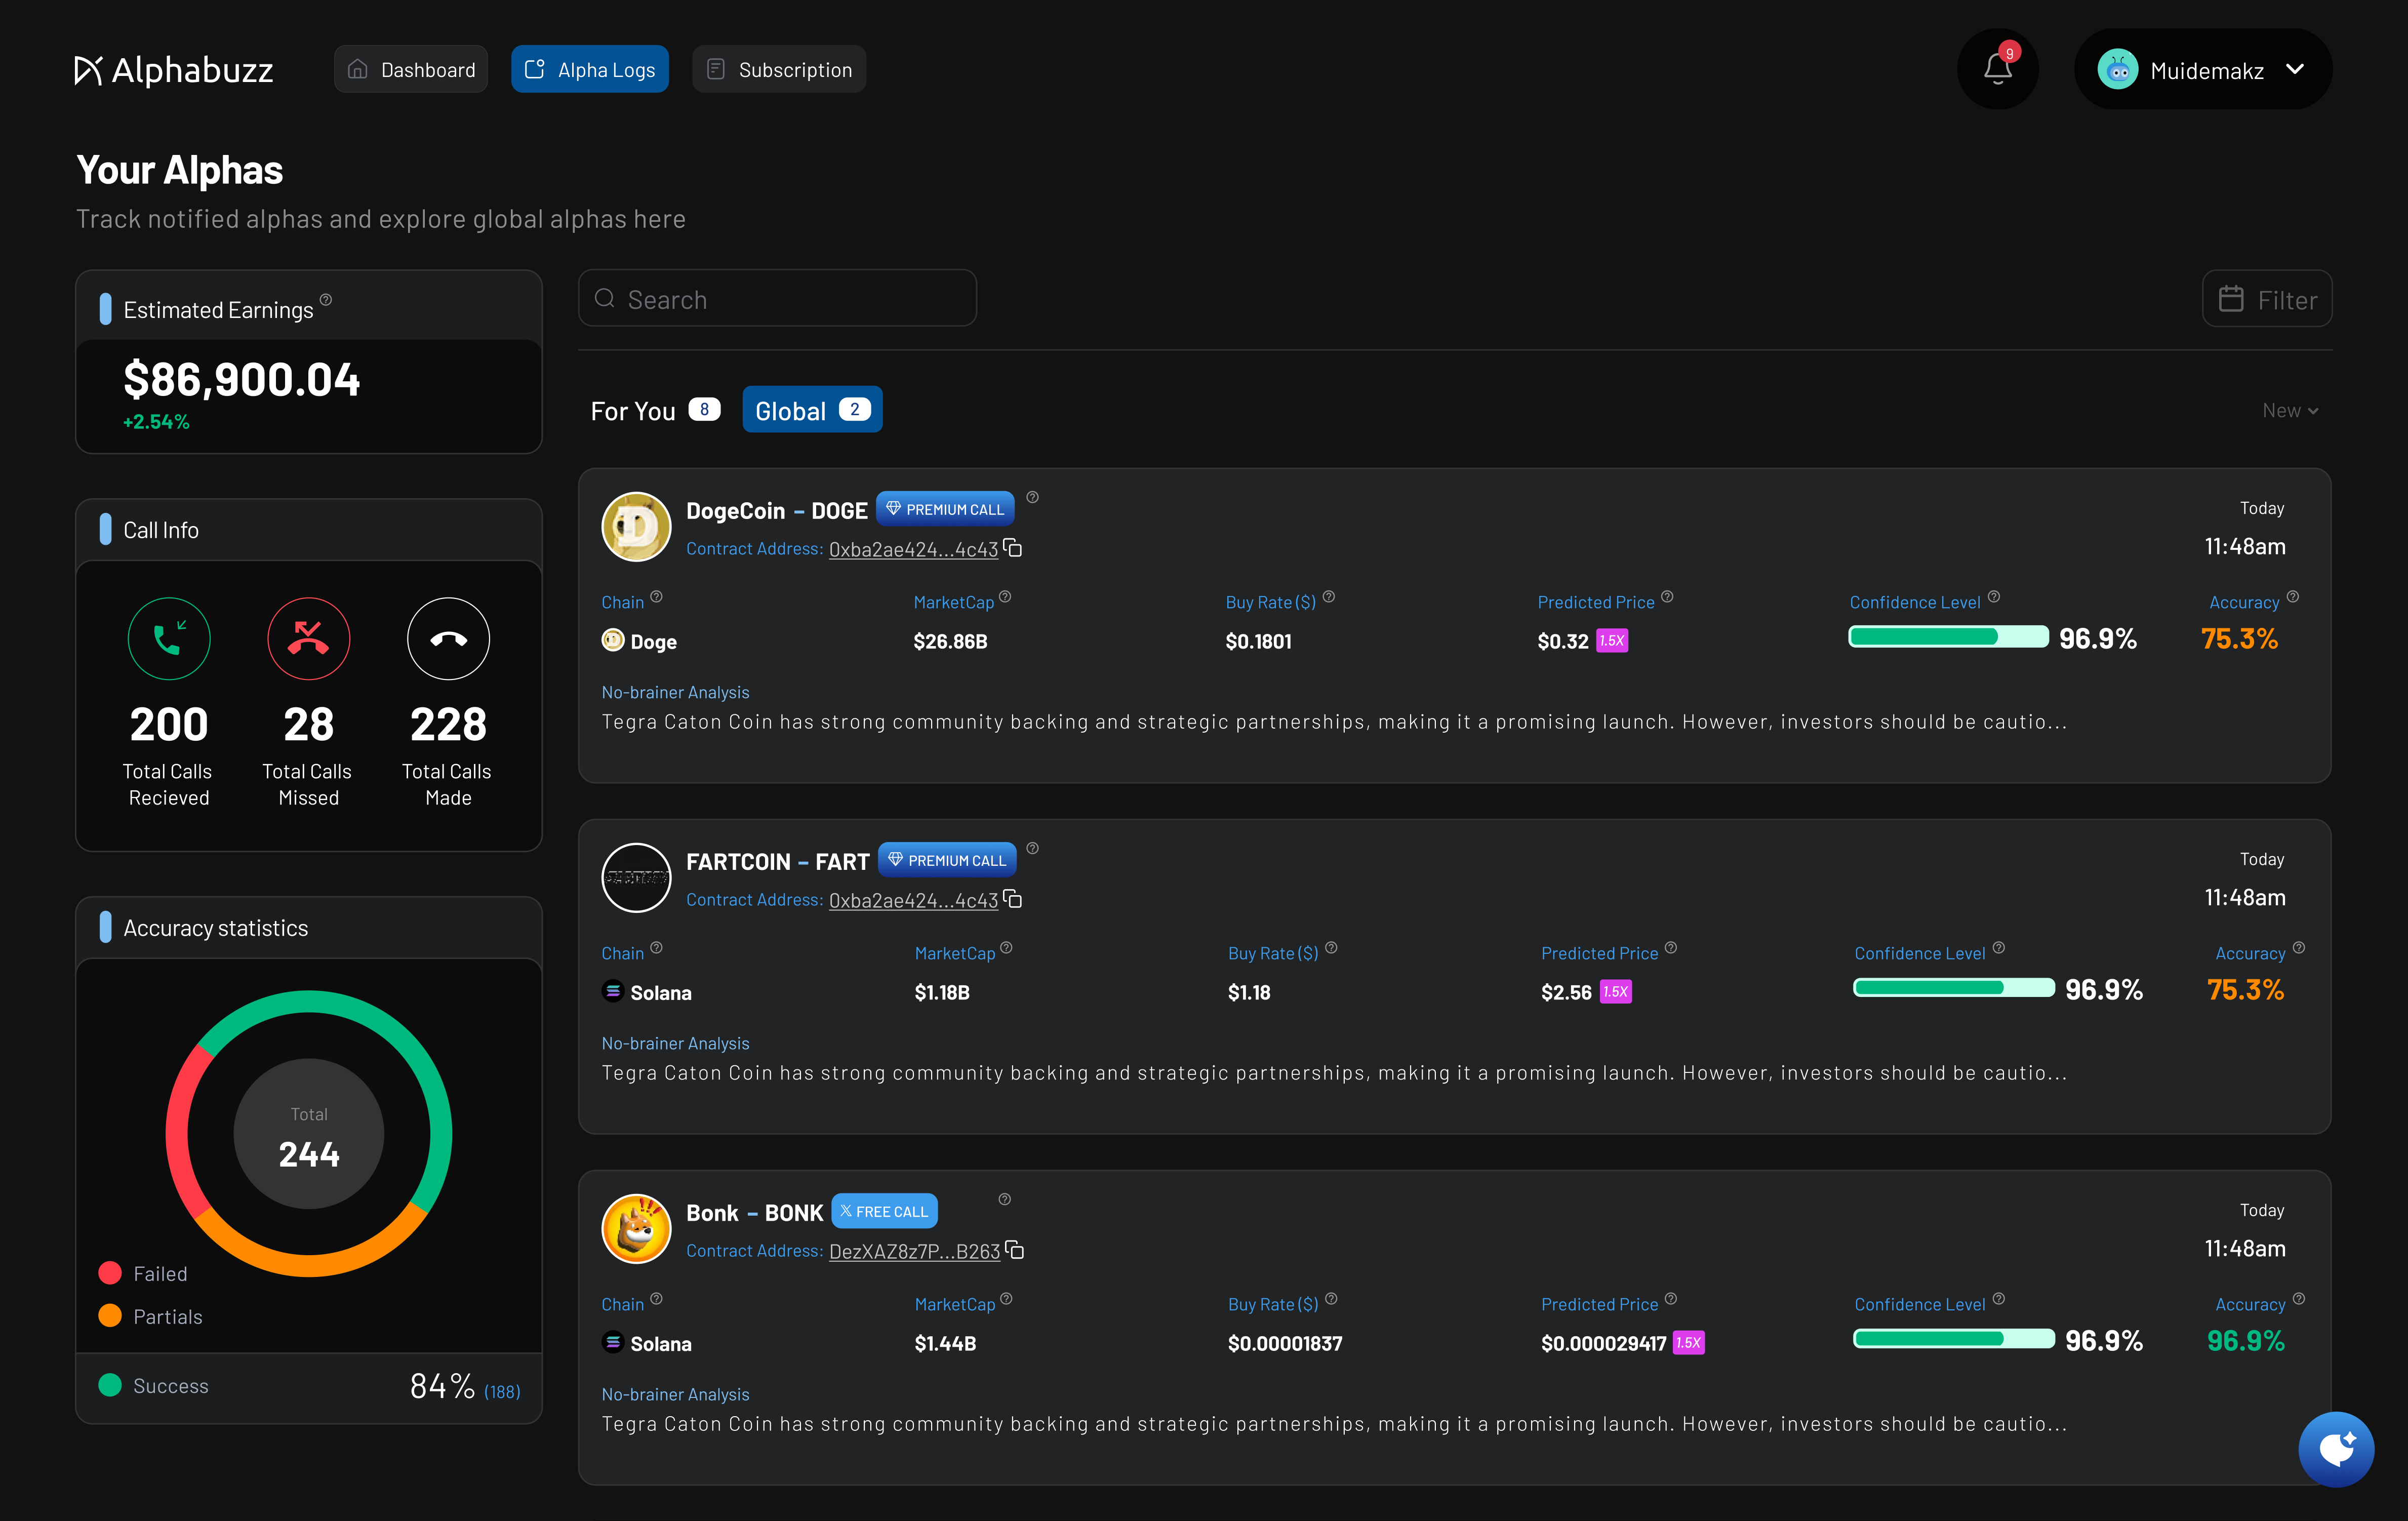Click FARTCOIN confidence level progress bar
Viewport: 2408px width, 1521px height.
coord(1954,988)
